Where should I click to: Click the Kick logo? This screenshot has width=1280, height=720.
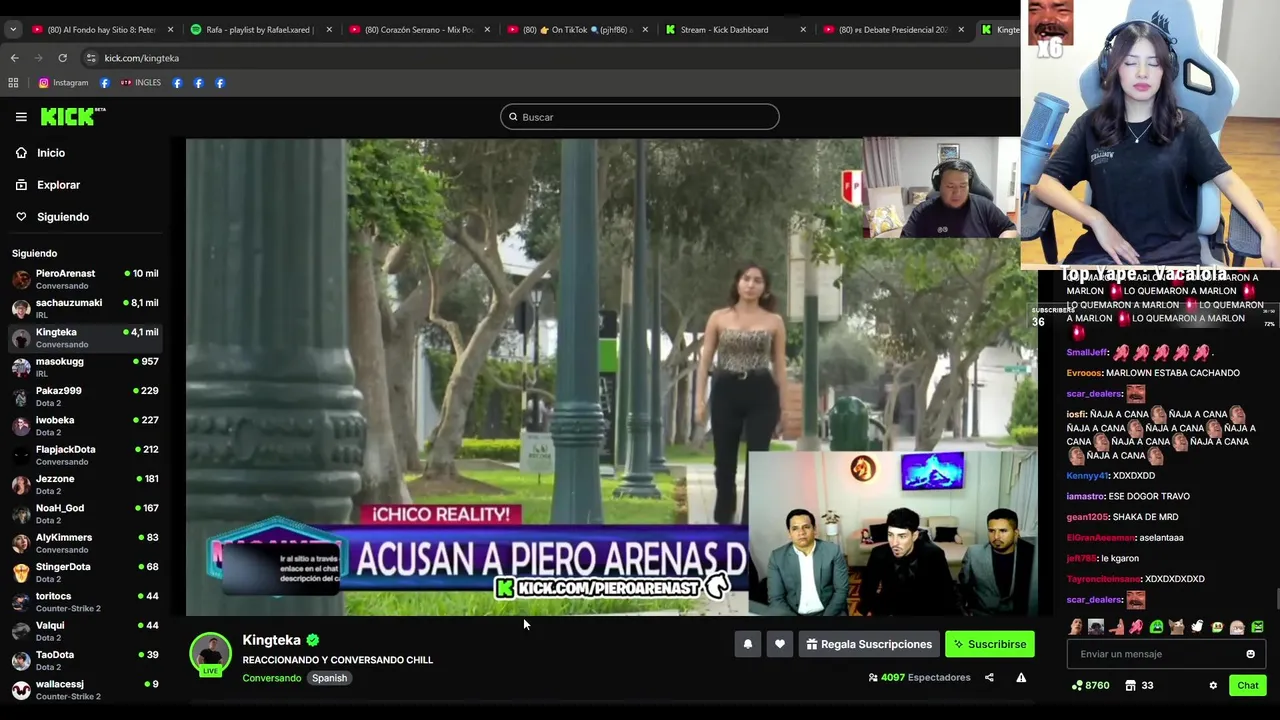click(x=72, y=117)
